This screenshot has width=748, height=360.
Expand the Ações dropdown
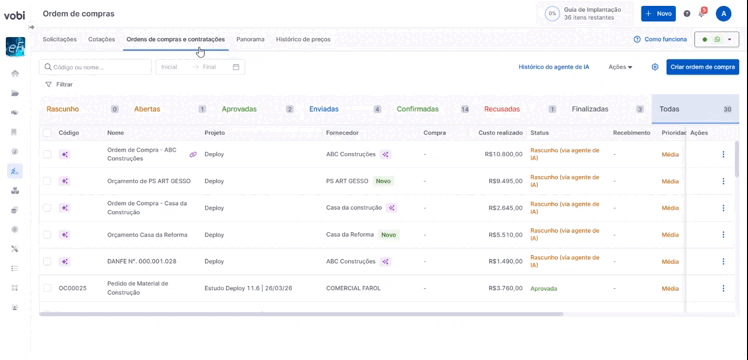coord(620,67)
